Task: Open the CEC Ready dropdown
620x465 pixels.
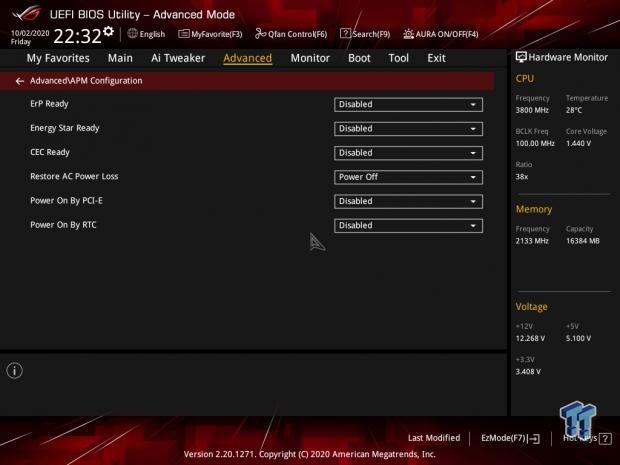Action: pos(408,153)
